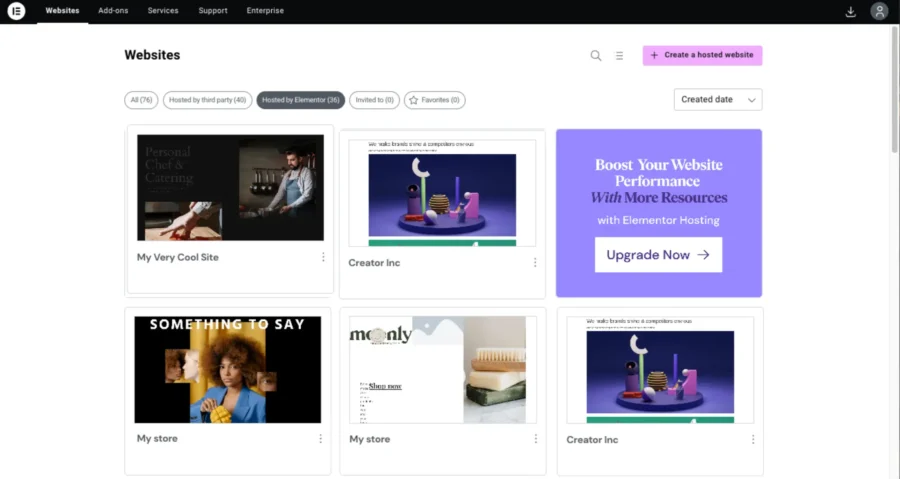Click the star icon in Favorites filter
This screenshot has height=479, width=900.
[413, 100]
